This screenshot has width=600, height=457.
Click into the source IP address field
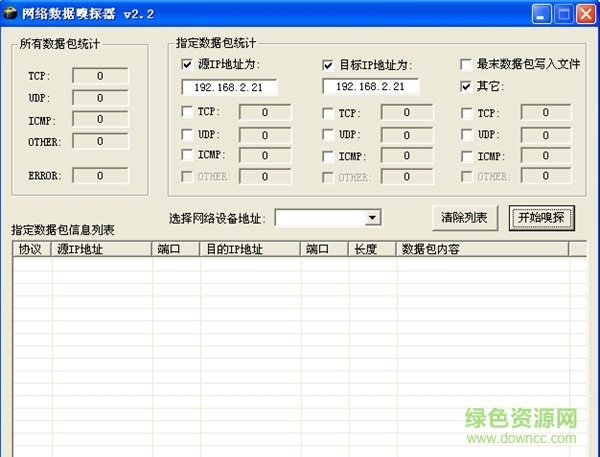coord(229,87)
